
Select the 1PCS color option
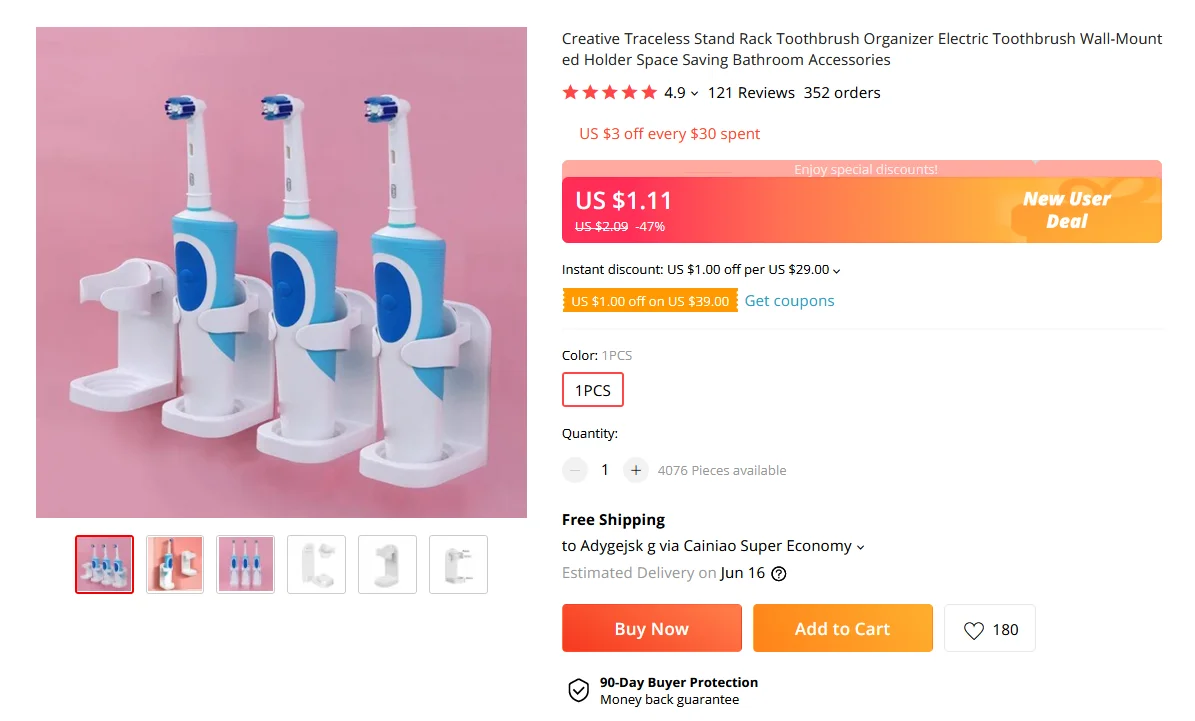tap(593, 390)
